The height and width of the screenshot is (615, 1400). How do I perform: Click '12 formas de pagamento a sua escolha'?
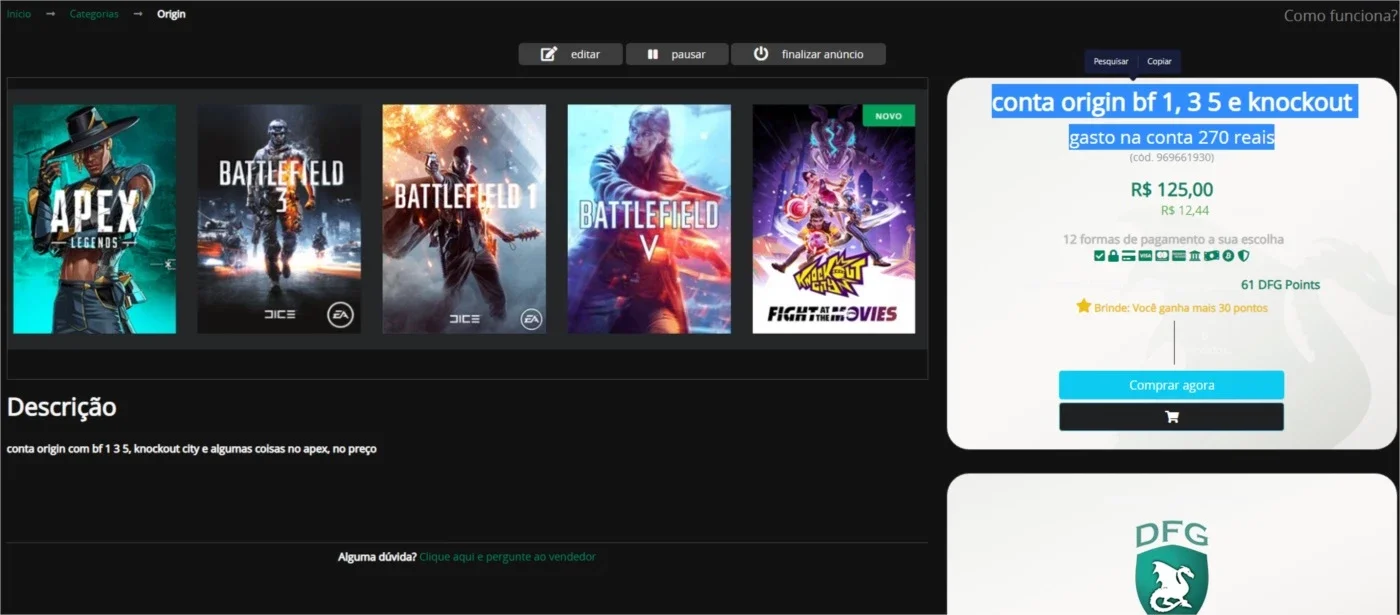pyautogui.click(x=1173, y=240)
